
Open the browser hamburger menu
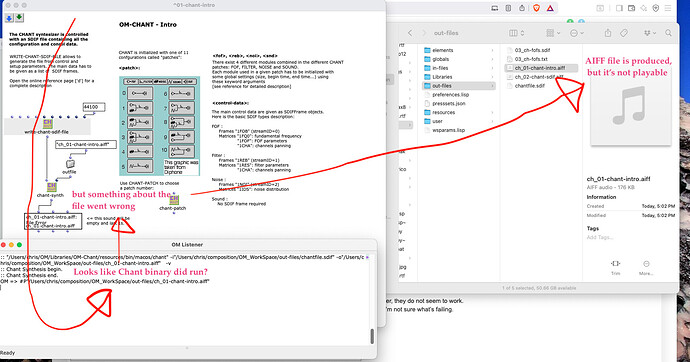(x=668, y=8)
